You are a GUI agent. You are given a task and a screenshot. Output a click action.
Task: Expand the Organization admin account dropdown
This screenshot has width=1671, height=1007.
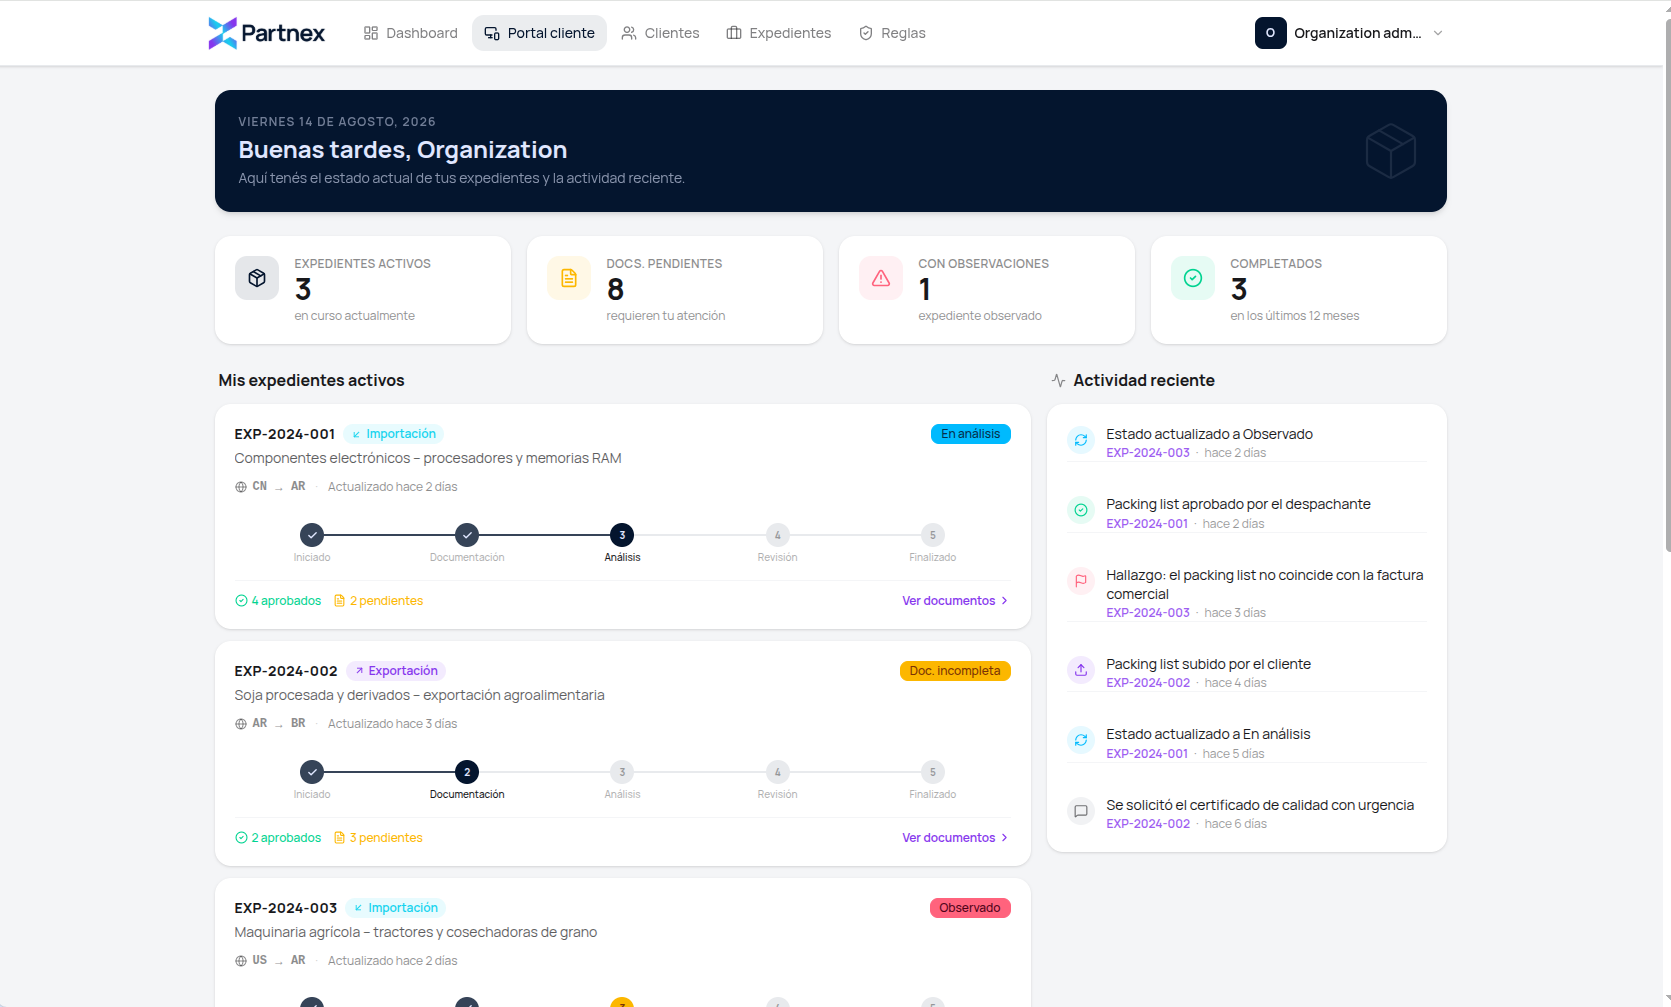tap(1350, 33)
